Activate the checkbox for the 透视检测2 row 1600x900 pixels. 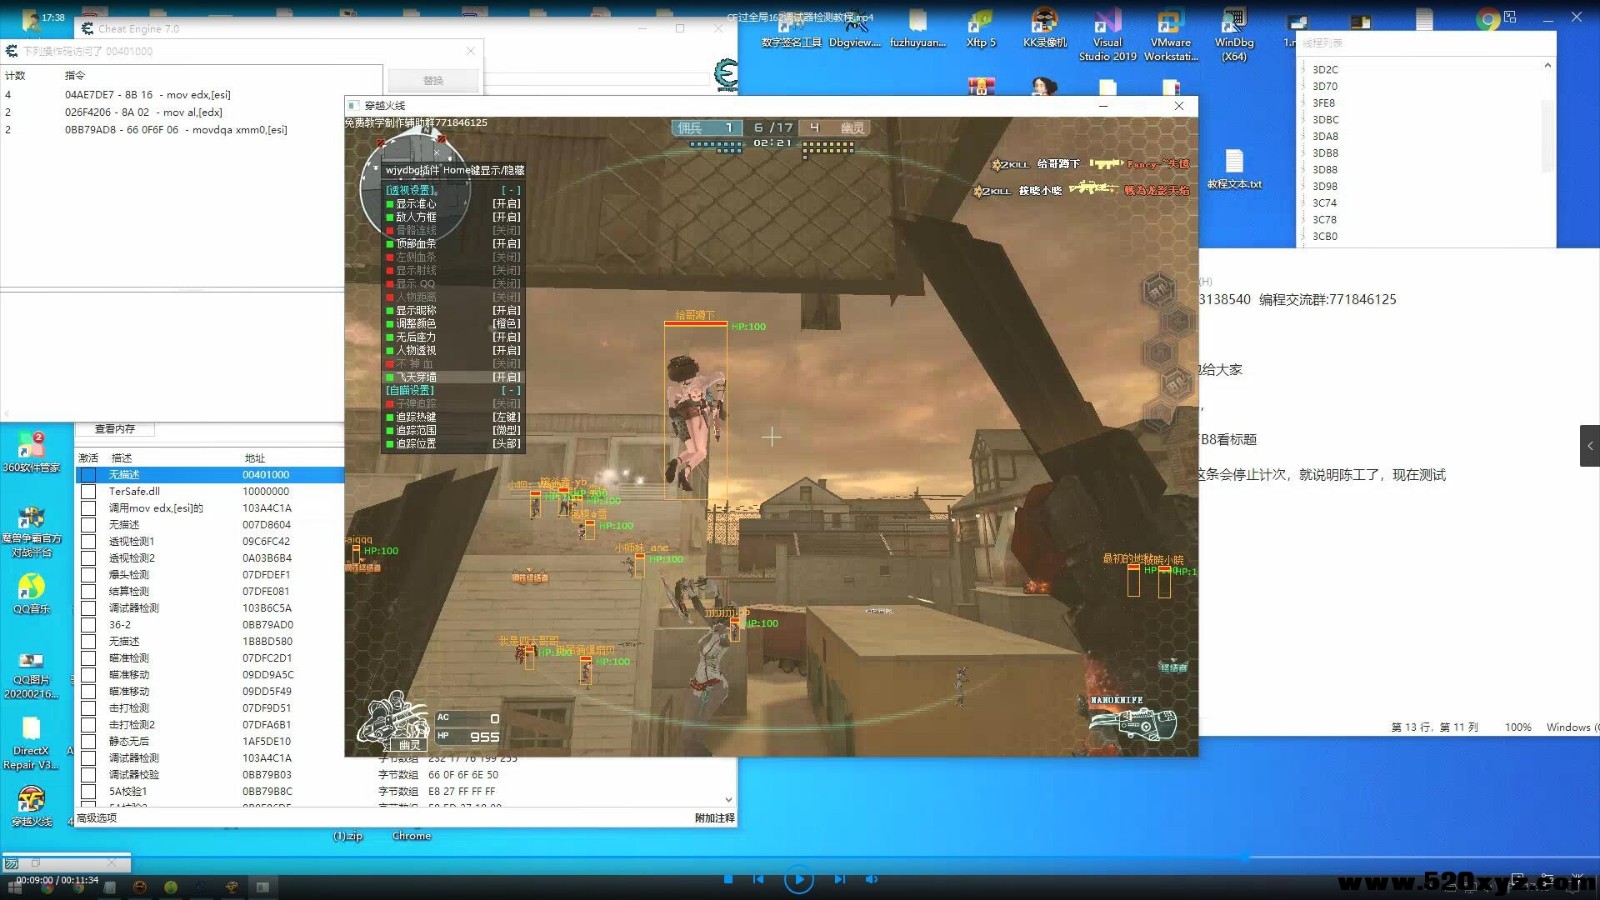pos(89,558)
